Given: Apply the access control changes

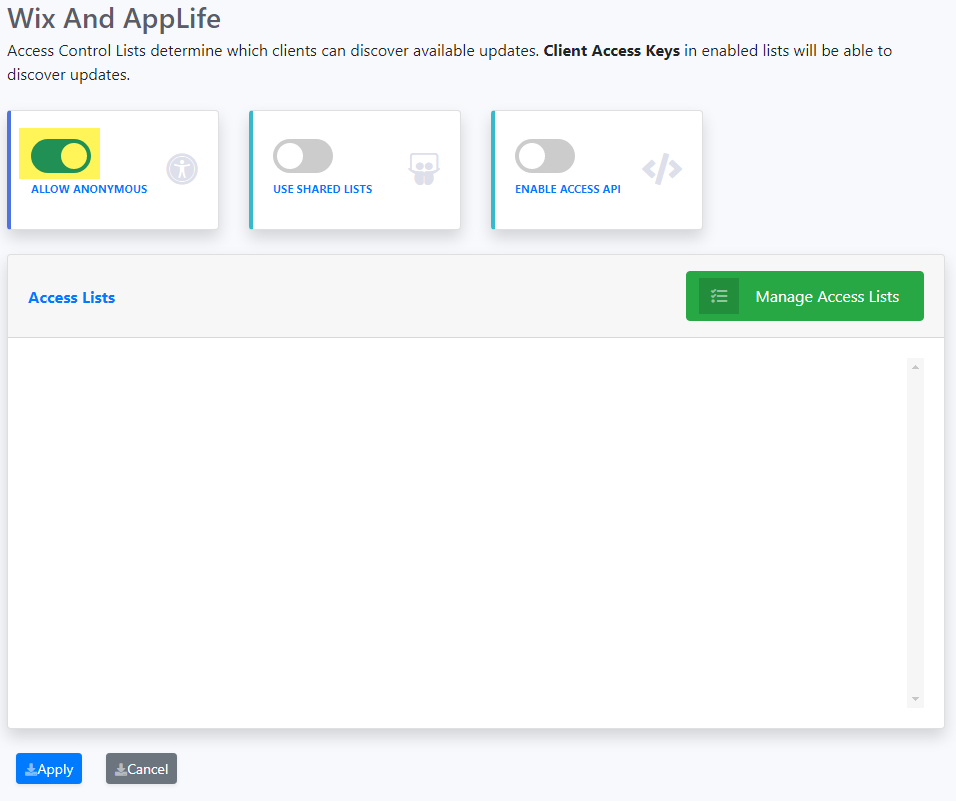Looking at the screenshot, I should [x=49, y=769].
